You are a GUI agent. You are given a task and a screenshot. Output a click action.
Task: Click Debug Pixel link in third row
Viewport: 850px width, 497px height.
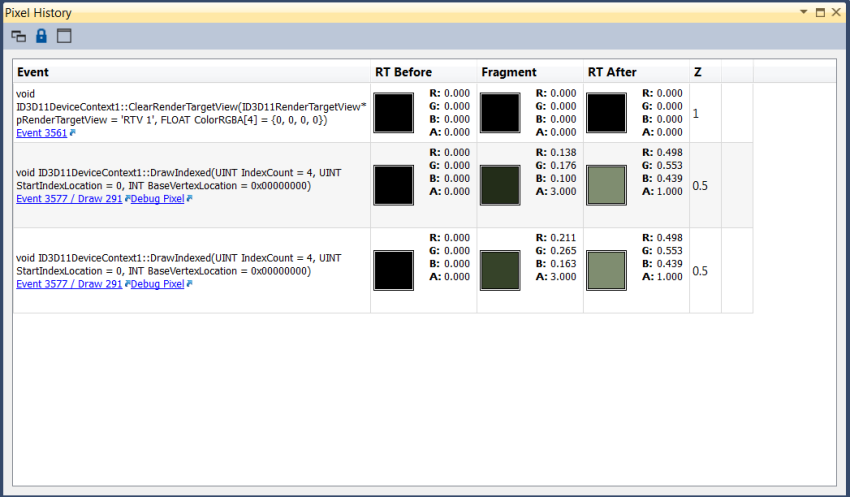(x=158, y=284)
